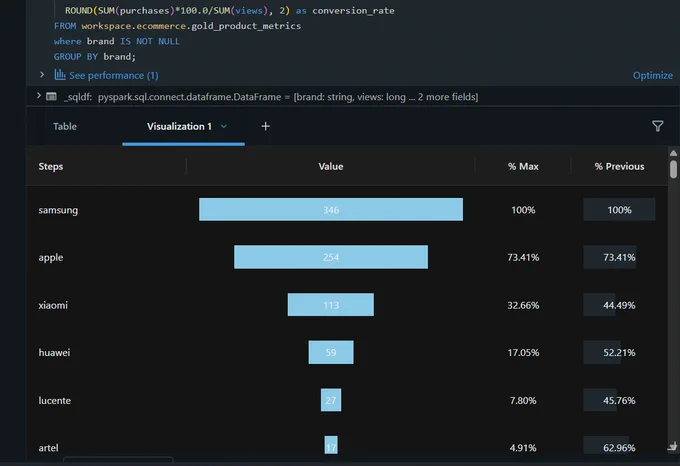Click the samsung funnel bar showing 346
This screenshot has width=680, height=466.
(x=331, y=210)
